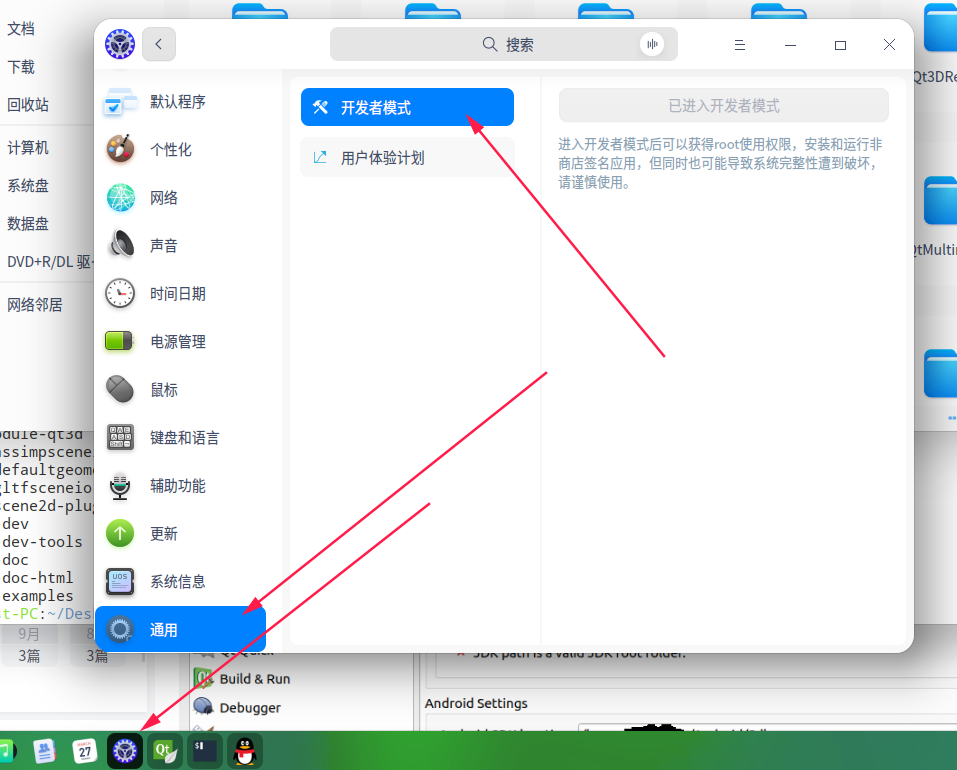957x770 pixels.
Task: Click the back arrow in settings window
Action: point(158,44)
